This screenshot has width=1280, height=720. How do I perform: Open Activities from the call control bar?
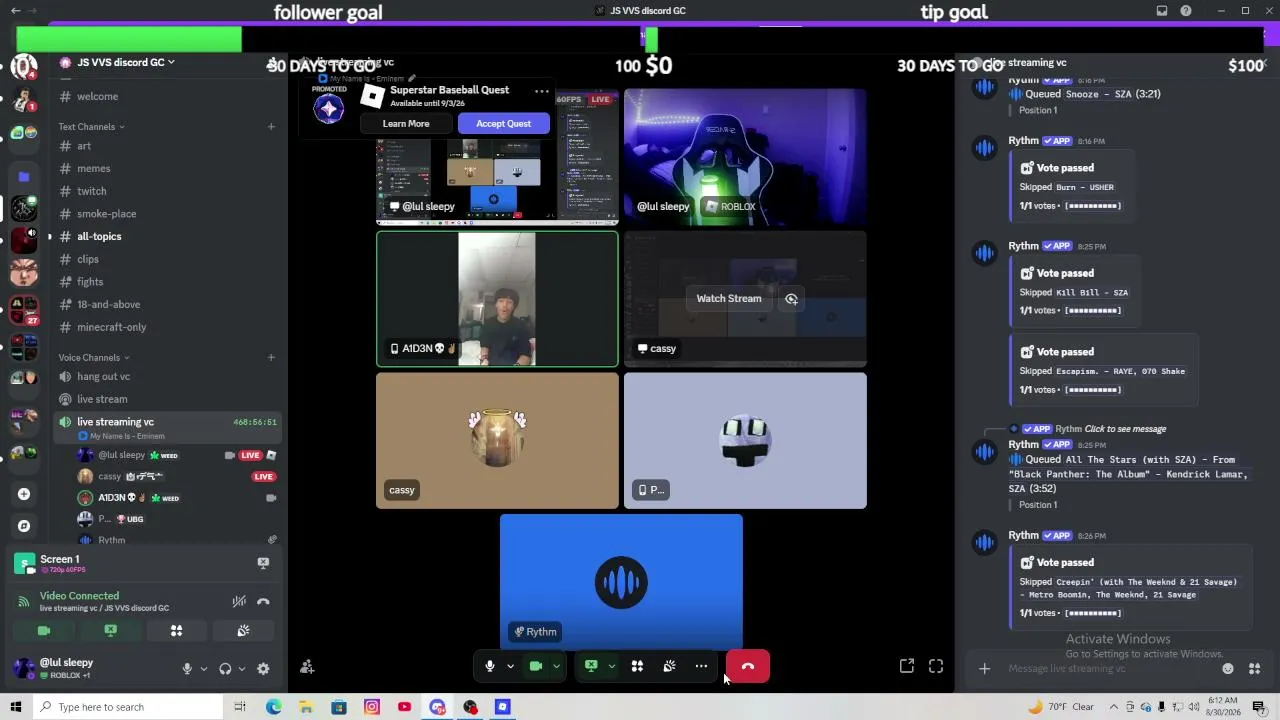637,666
